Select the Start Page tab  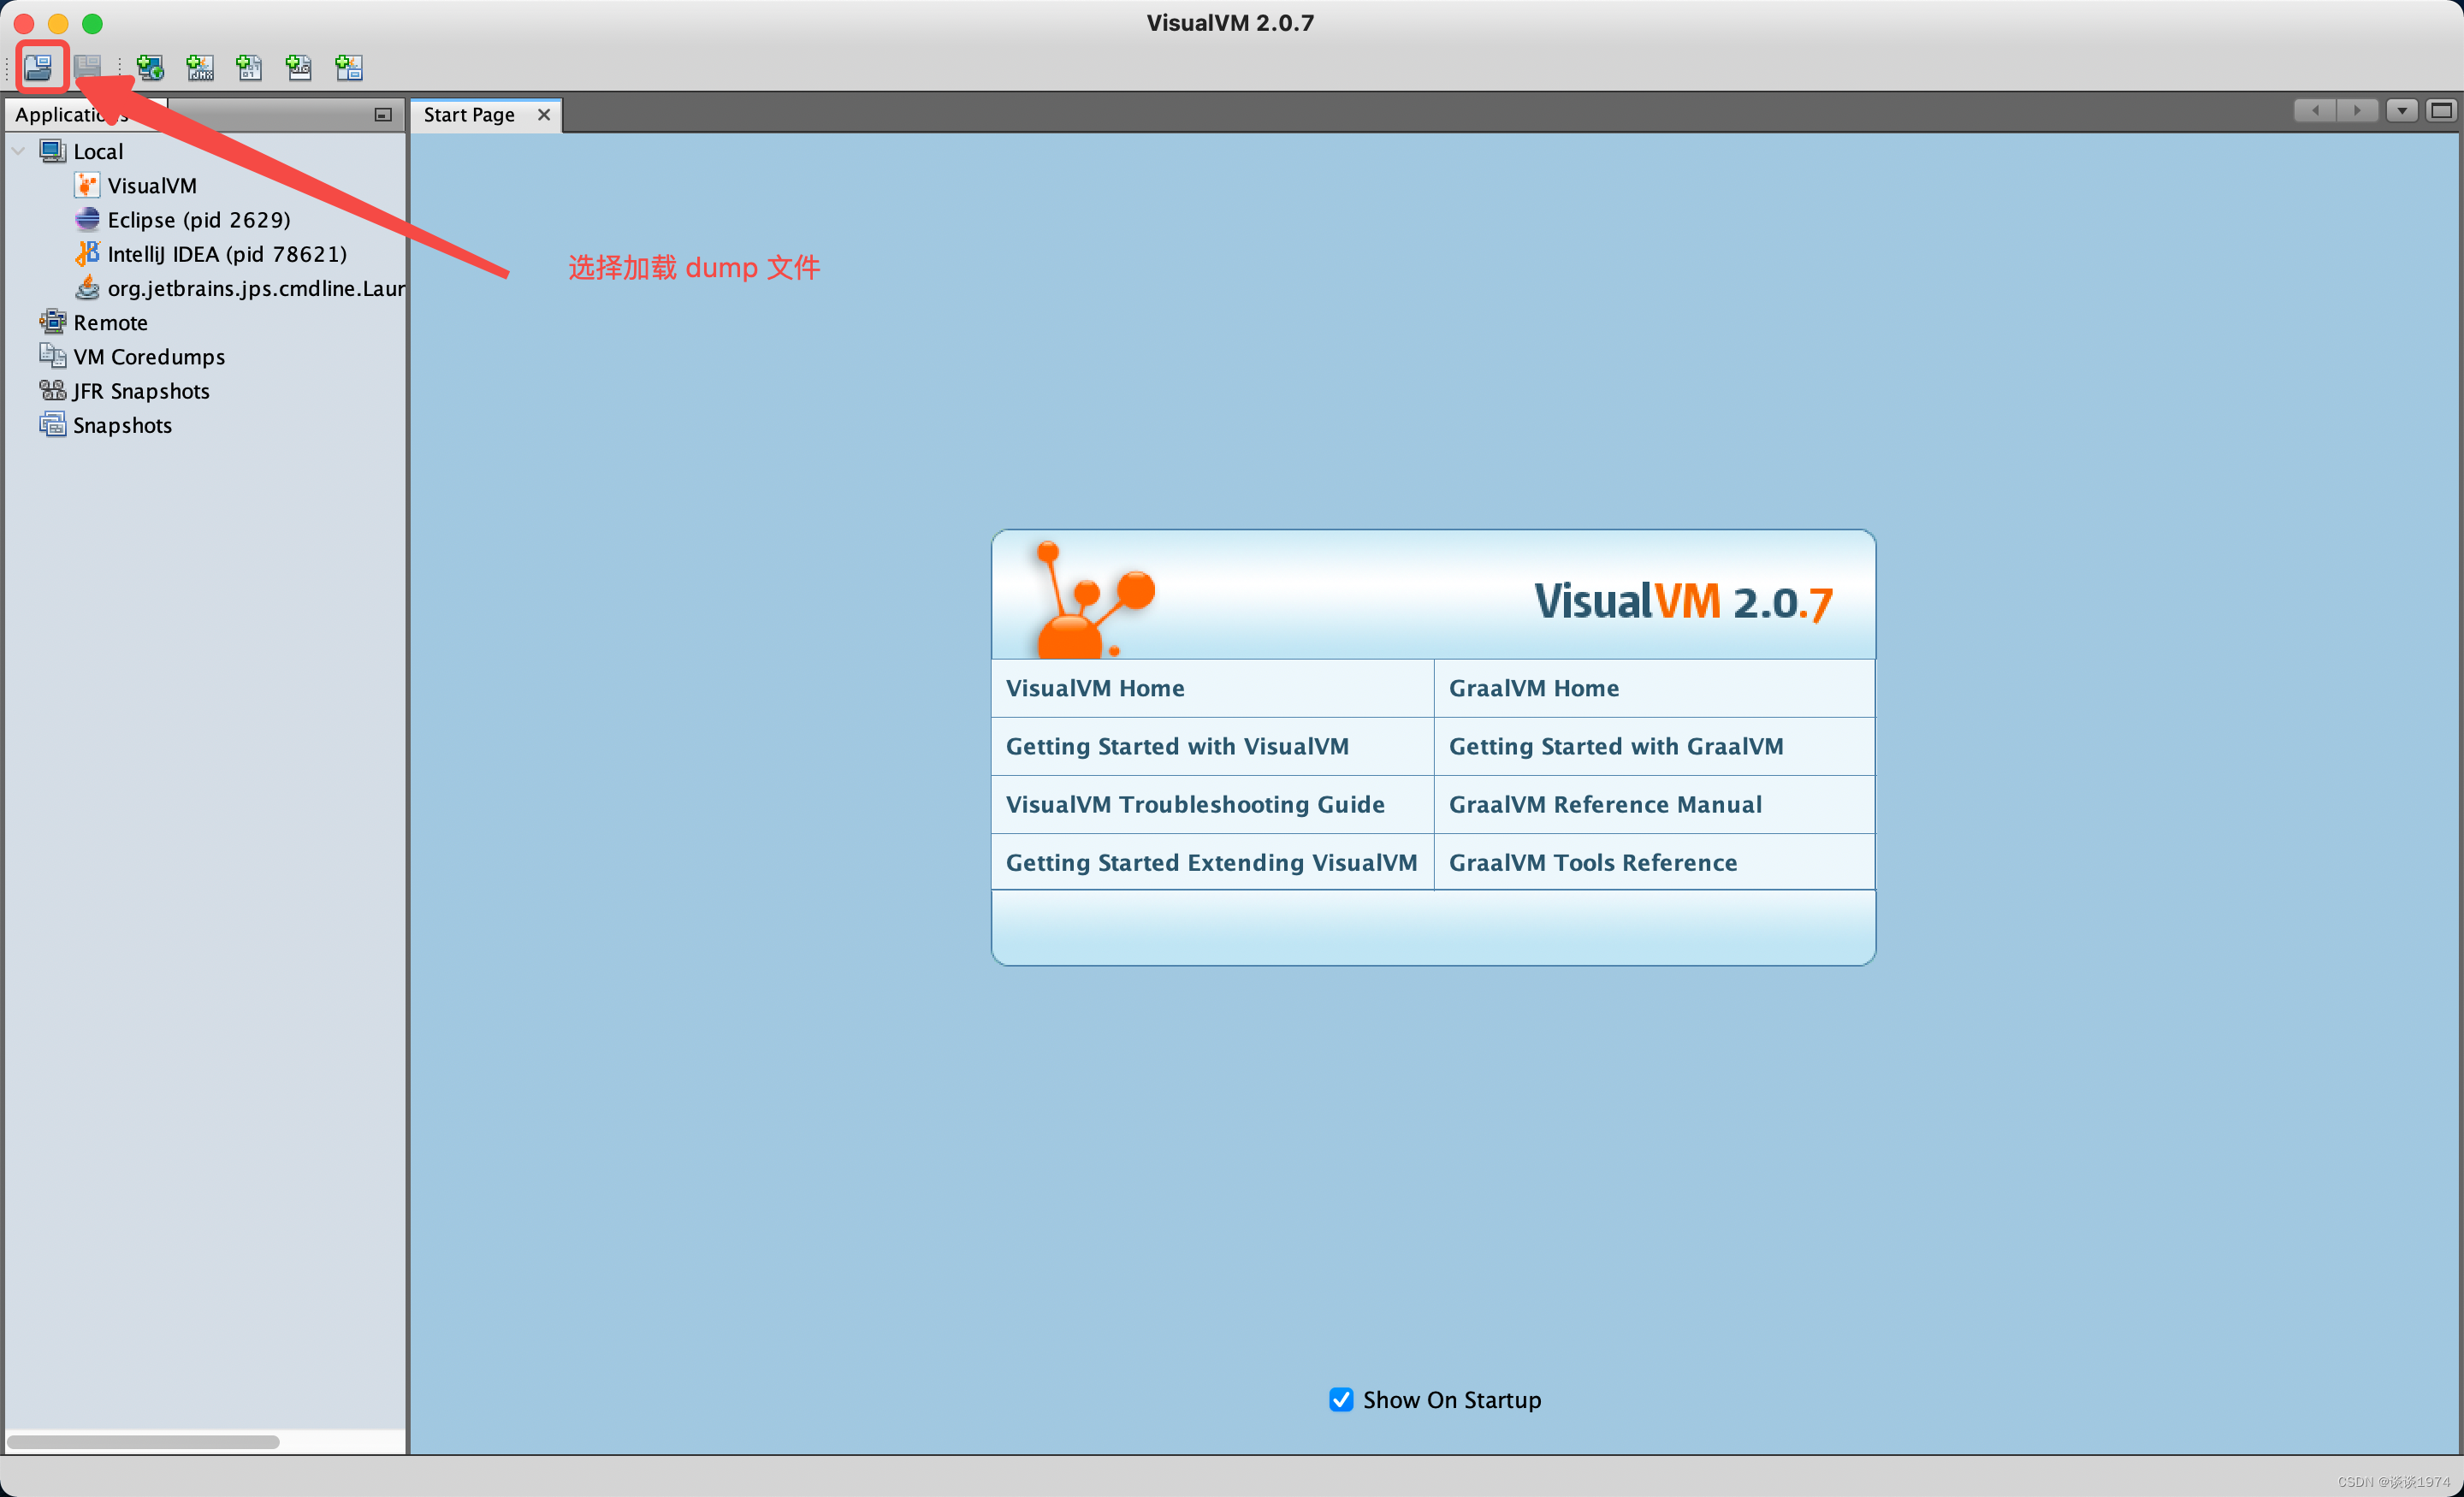(469, 115)
